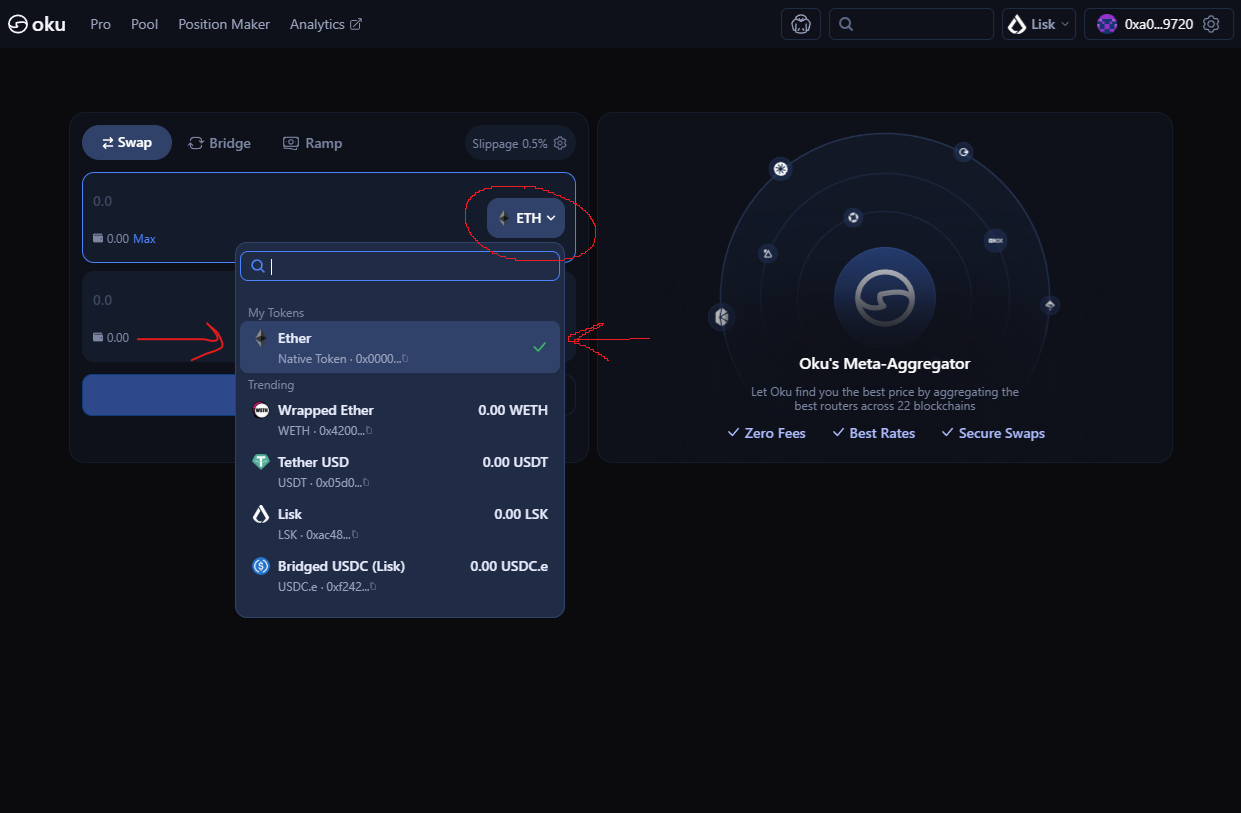Screen dimensions: 1241x813
Task: Click the Ether logo in My Tokens
Action: coord(261,338)
